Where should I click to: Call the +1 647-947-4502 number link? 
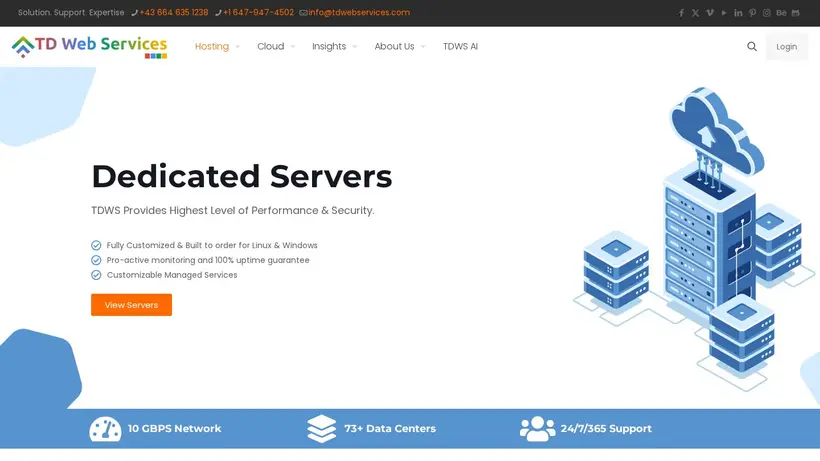pyautogui.click(x=258, y=13)
